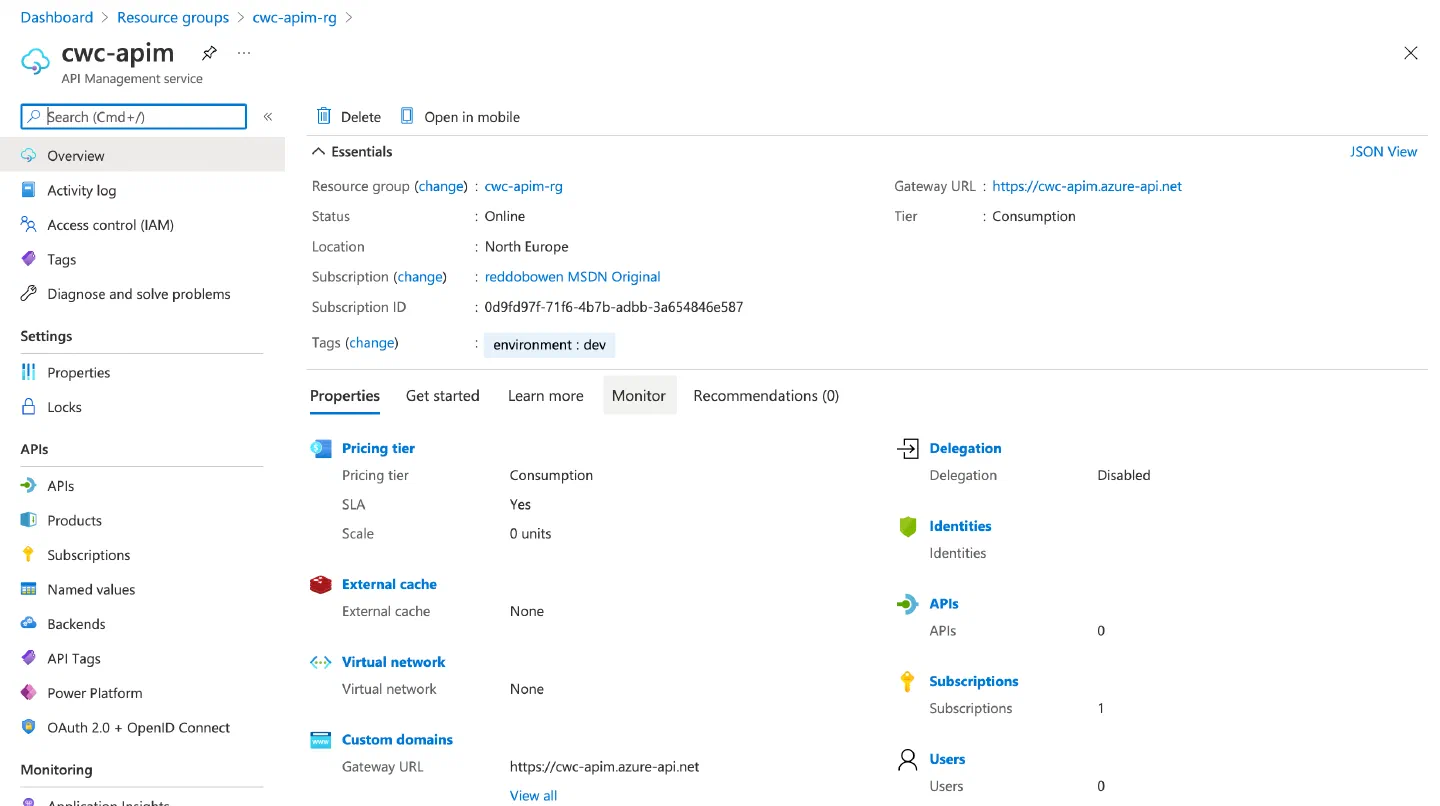Click the cwc-apim cloud service icon

[x=35, y=61]
